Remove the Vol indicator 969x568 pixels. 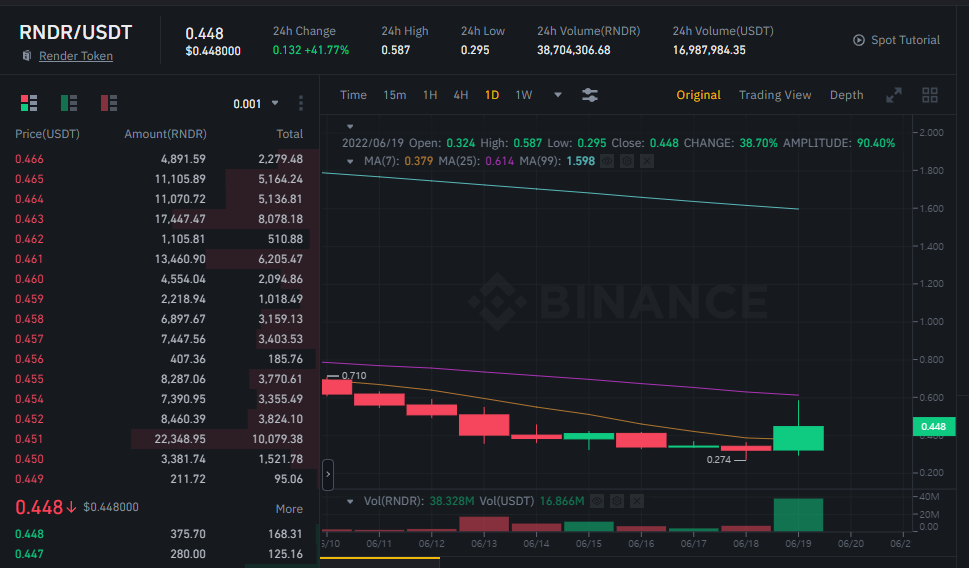pyautogui.click(x=637, y=501)
